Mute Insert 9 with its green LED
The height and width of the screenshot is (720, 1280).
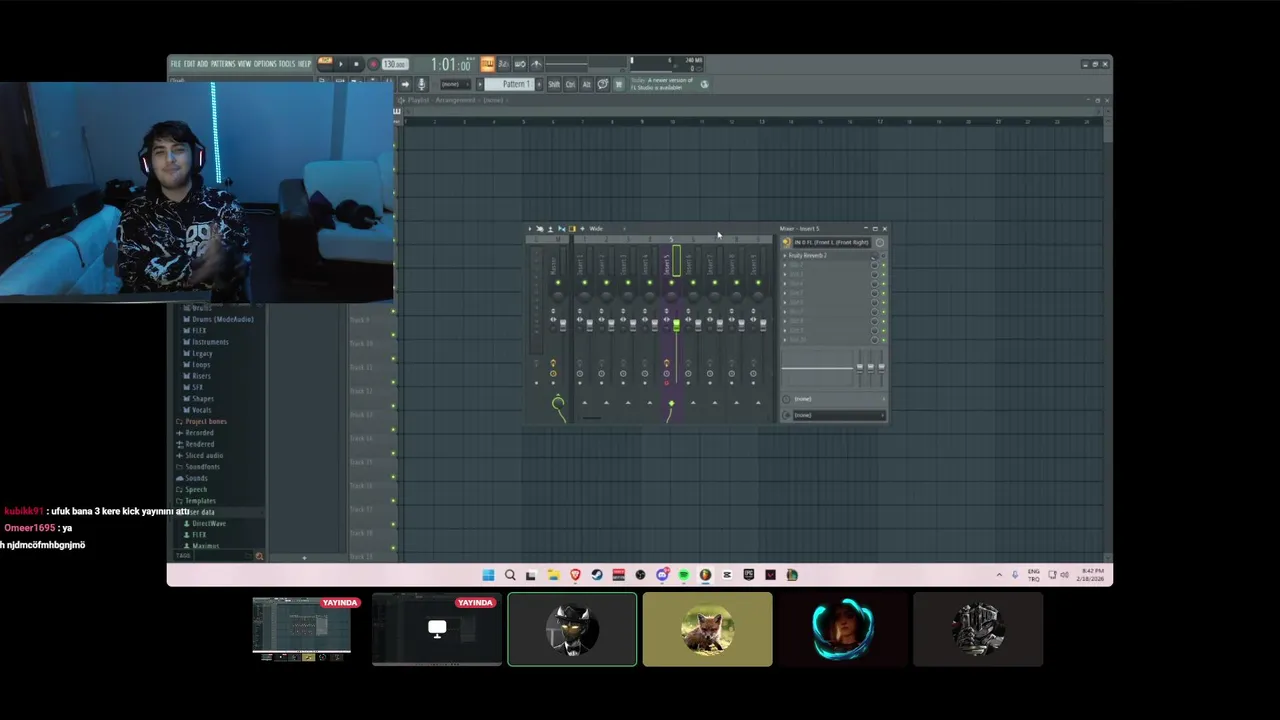tap(758, 282)
